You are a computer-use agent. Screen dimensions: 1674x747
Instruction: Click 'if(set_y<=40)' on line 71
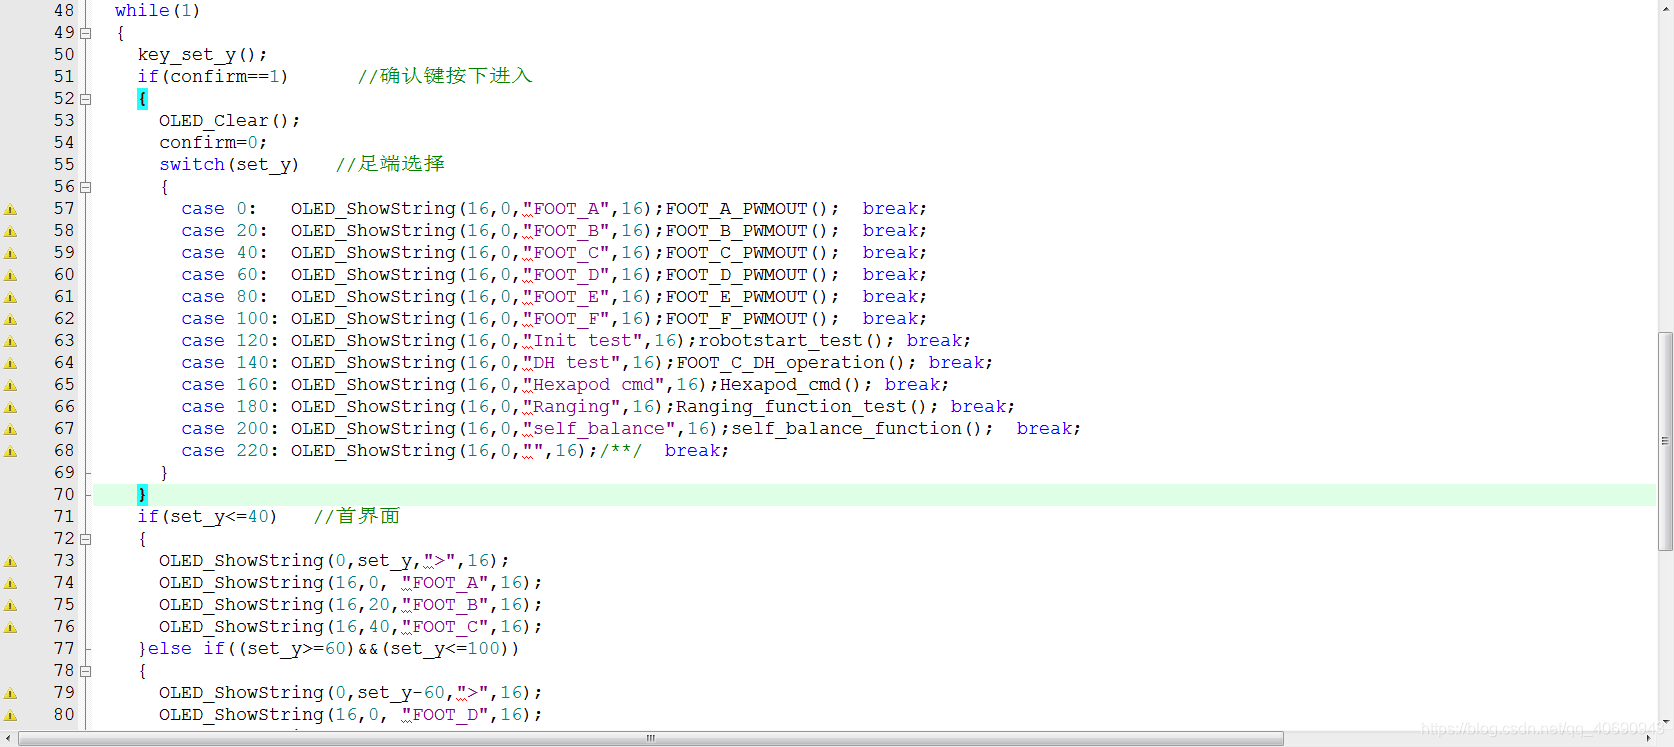[x=207, y=517]
